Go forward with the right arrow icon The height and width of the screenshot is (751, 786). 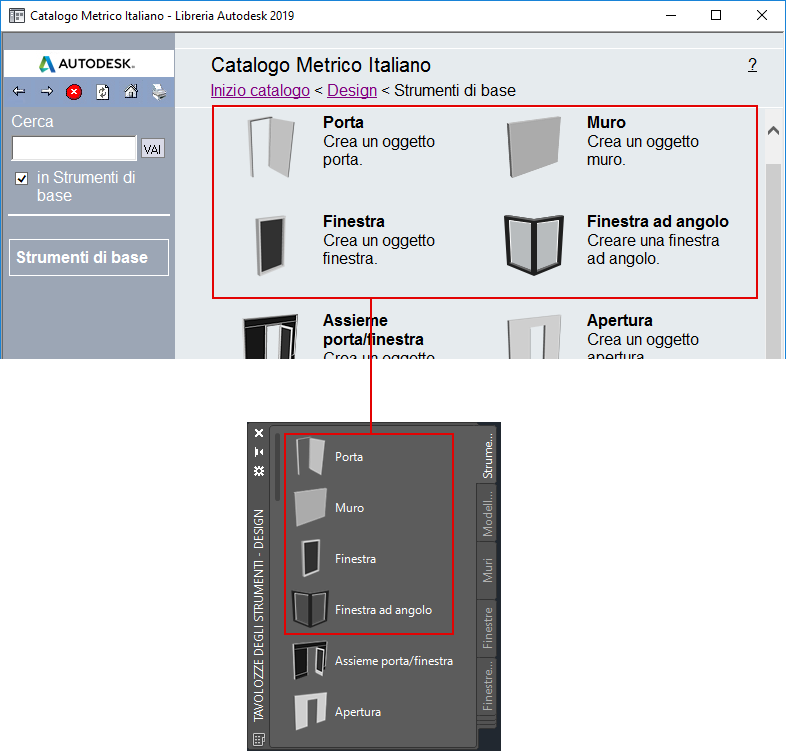tap(47, 92)
